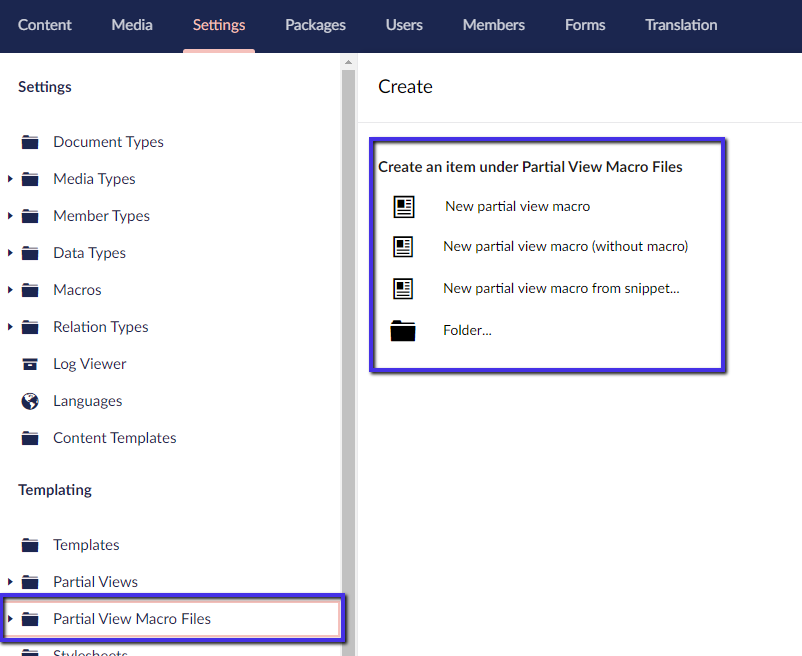Screen dimensions: 802x656
Task: Click the Languages globe icon
Action: click(31, 401)
